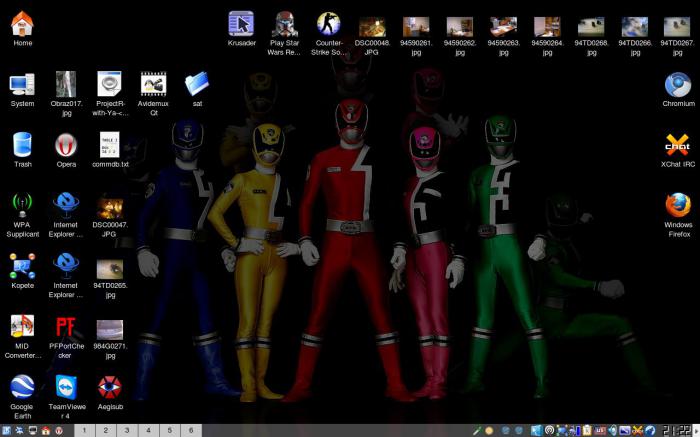Open MID Converter application

pos(22,336)
